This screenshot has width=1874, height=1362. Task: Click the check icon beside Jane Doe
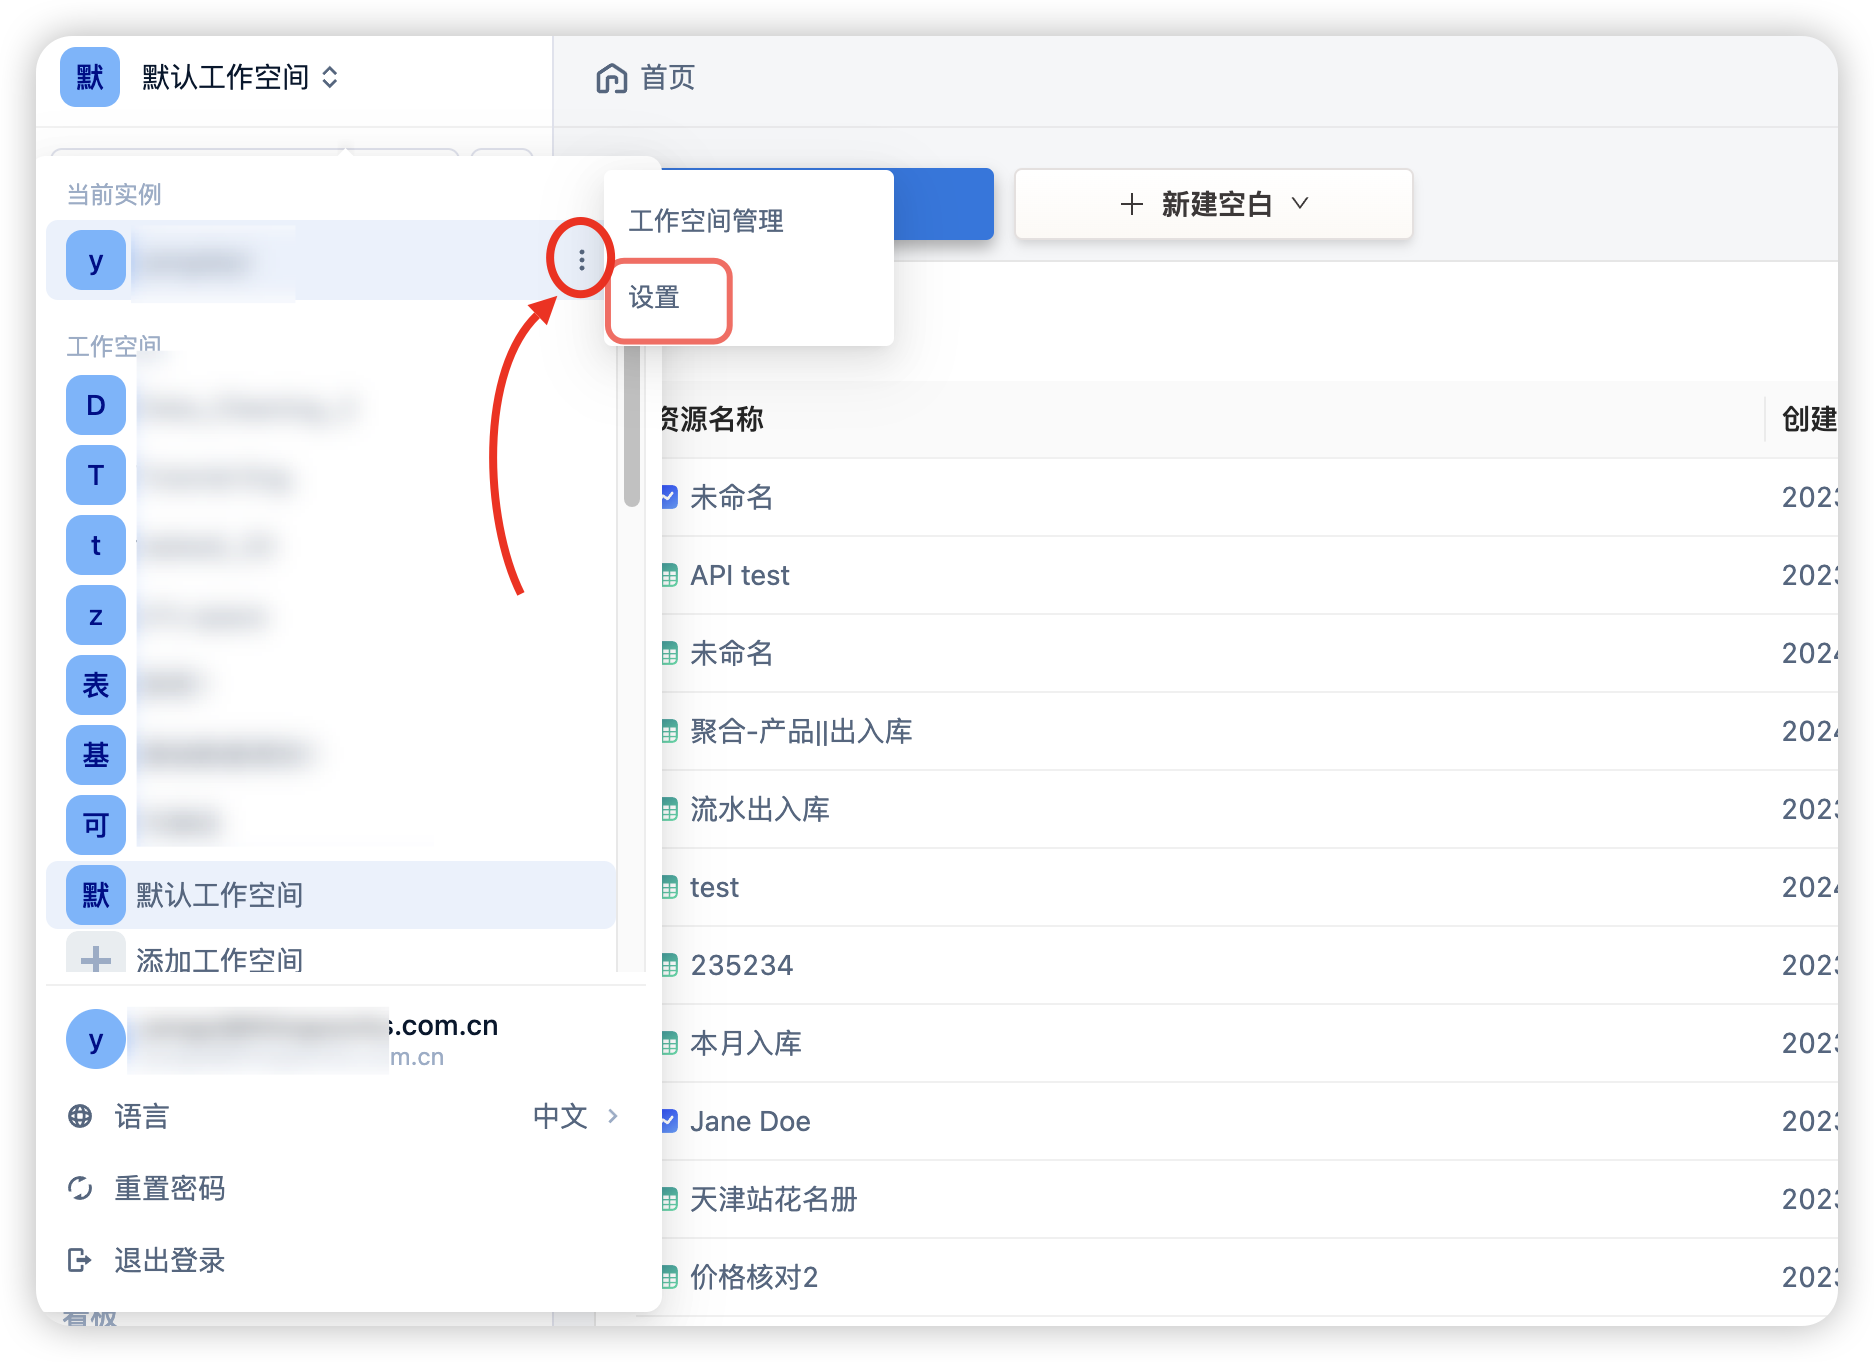point(670,1121)
